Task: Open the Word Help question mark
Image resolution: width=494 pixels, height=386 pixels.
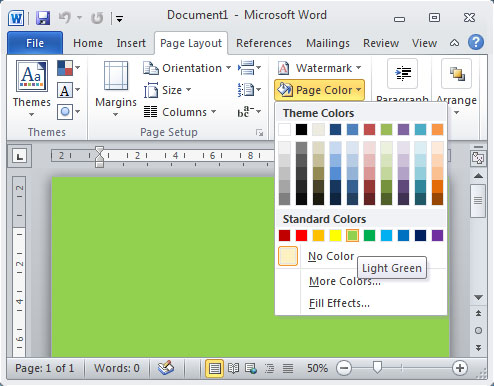Action: [476, 43]
